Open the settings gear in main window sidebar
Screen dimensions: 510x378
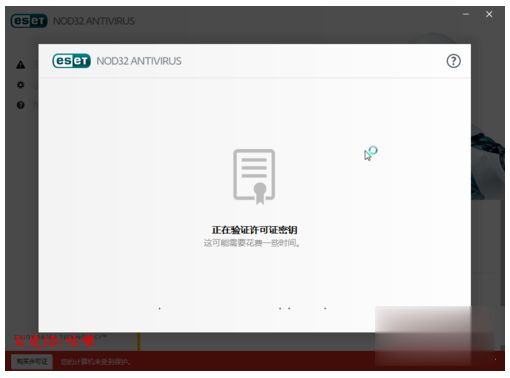tap(21, 85)
